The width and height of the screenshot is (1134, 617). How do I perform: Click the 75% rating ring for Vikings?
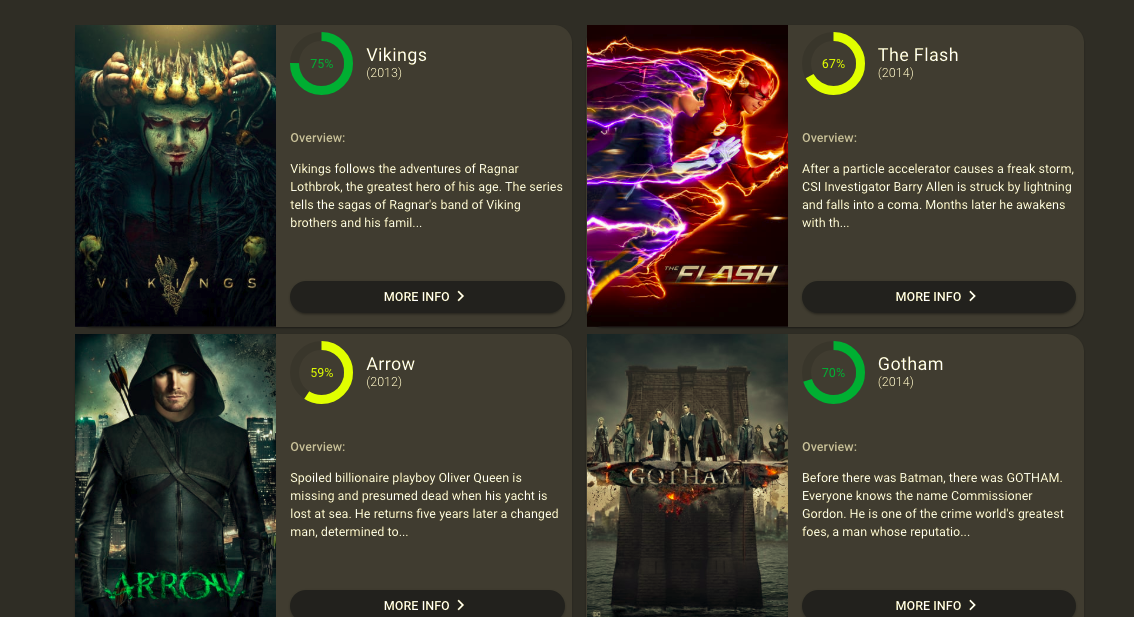click(321, 64)
